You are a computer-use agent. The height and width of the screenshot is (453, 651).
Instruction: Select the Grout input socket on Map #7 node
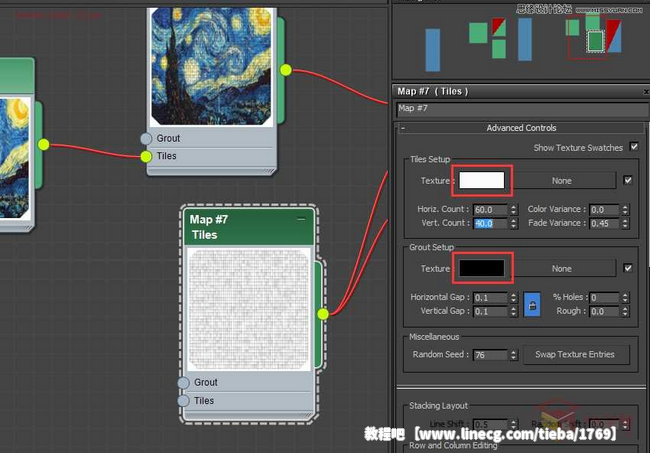(184, 382)
